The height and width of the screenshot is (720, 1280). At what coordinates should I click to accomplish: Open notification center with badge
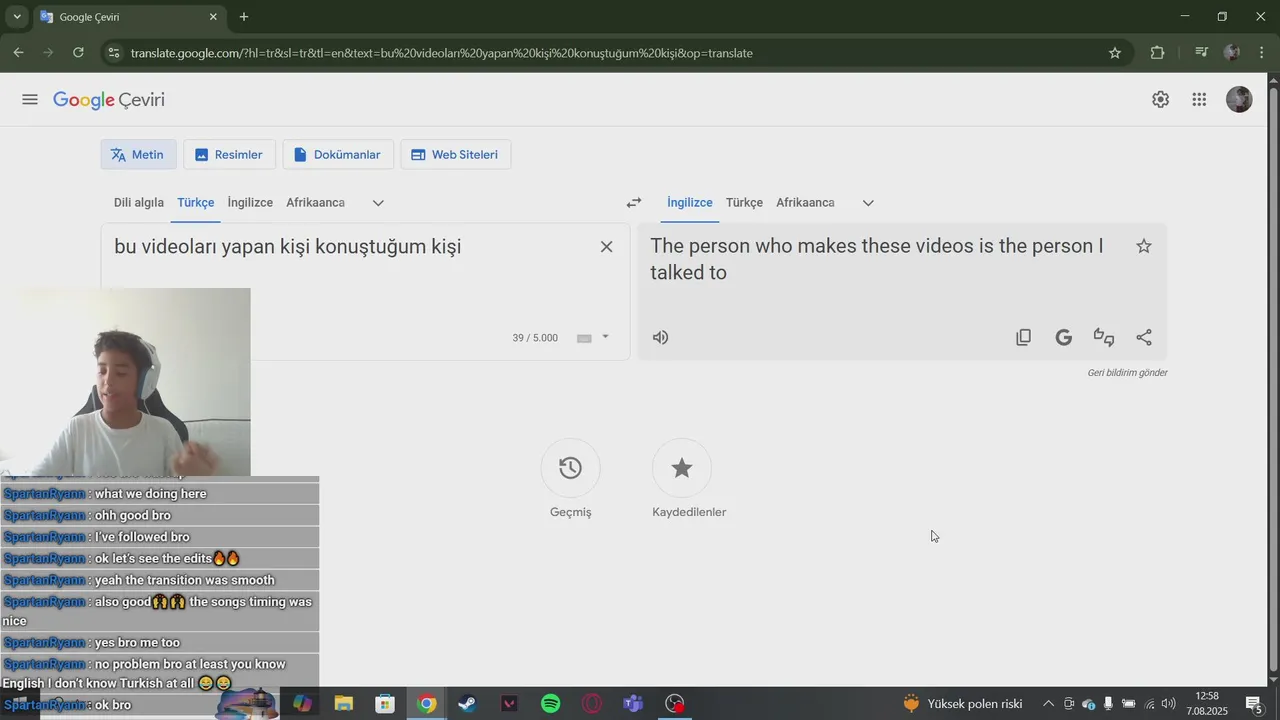[1253, 704]
